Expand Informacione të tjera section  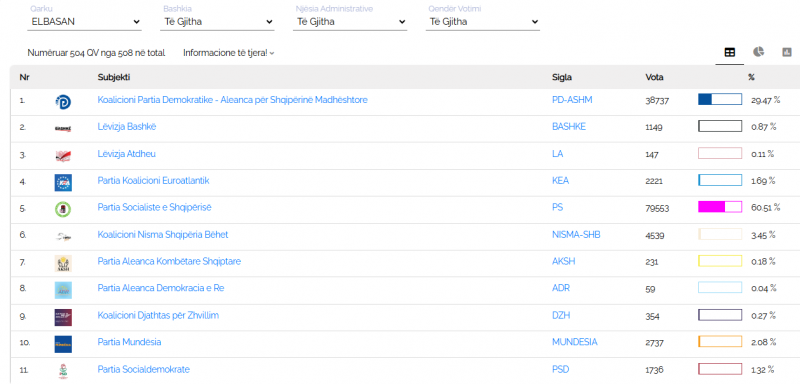pos(229,53)
